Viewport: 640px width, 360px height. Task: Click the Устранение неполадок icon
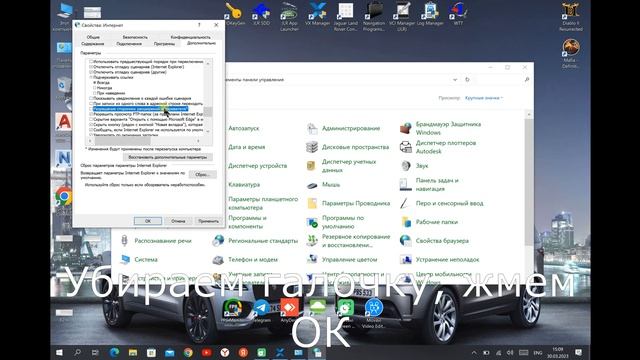(406, 260)
